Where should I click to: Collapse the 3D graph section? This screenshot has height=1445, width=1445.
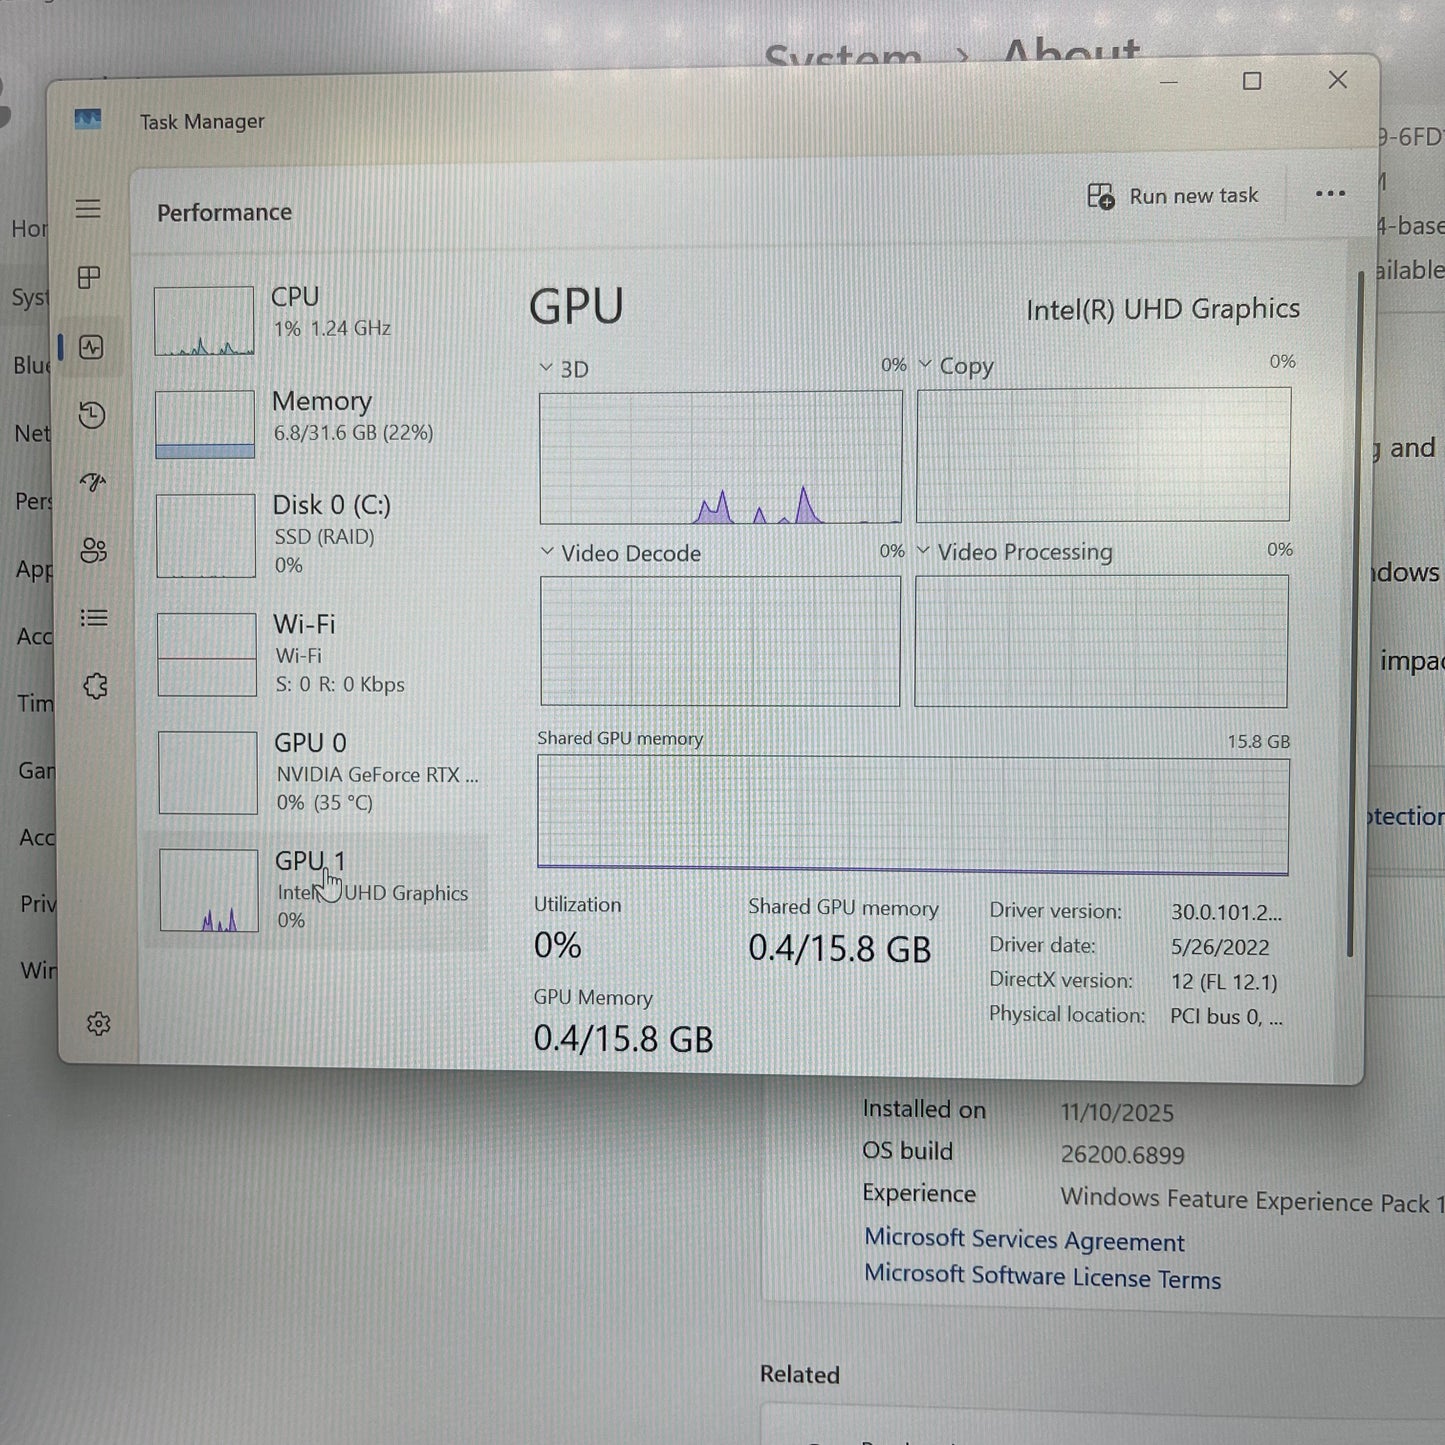[546, 367]
